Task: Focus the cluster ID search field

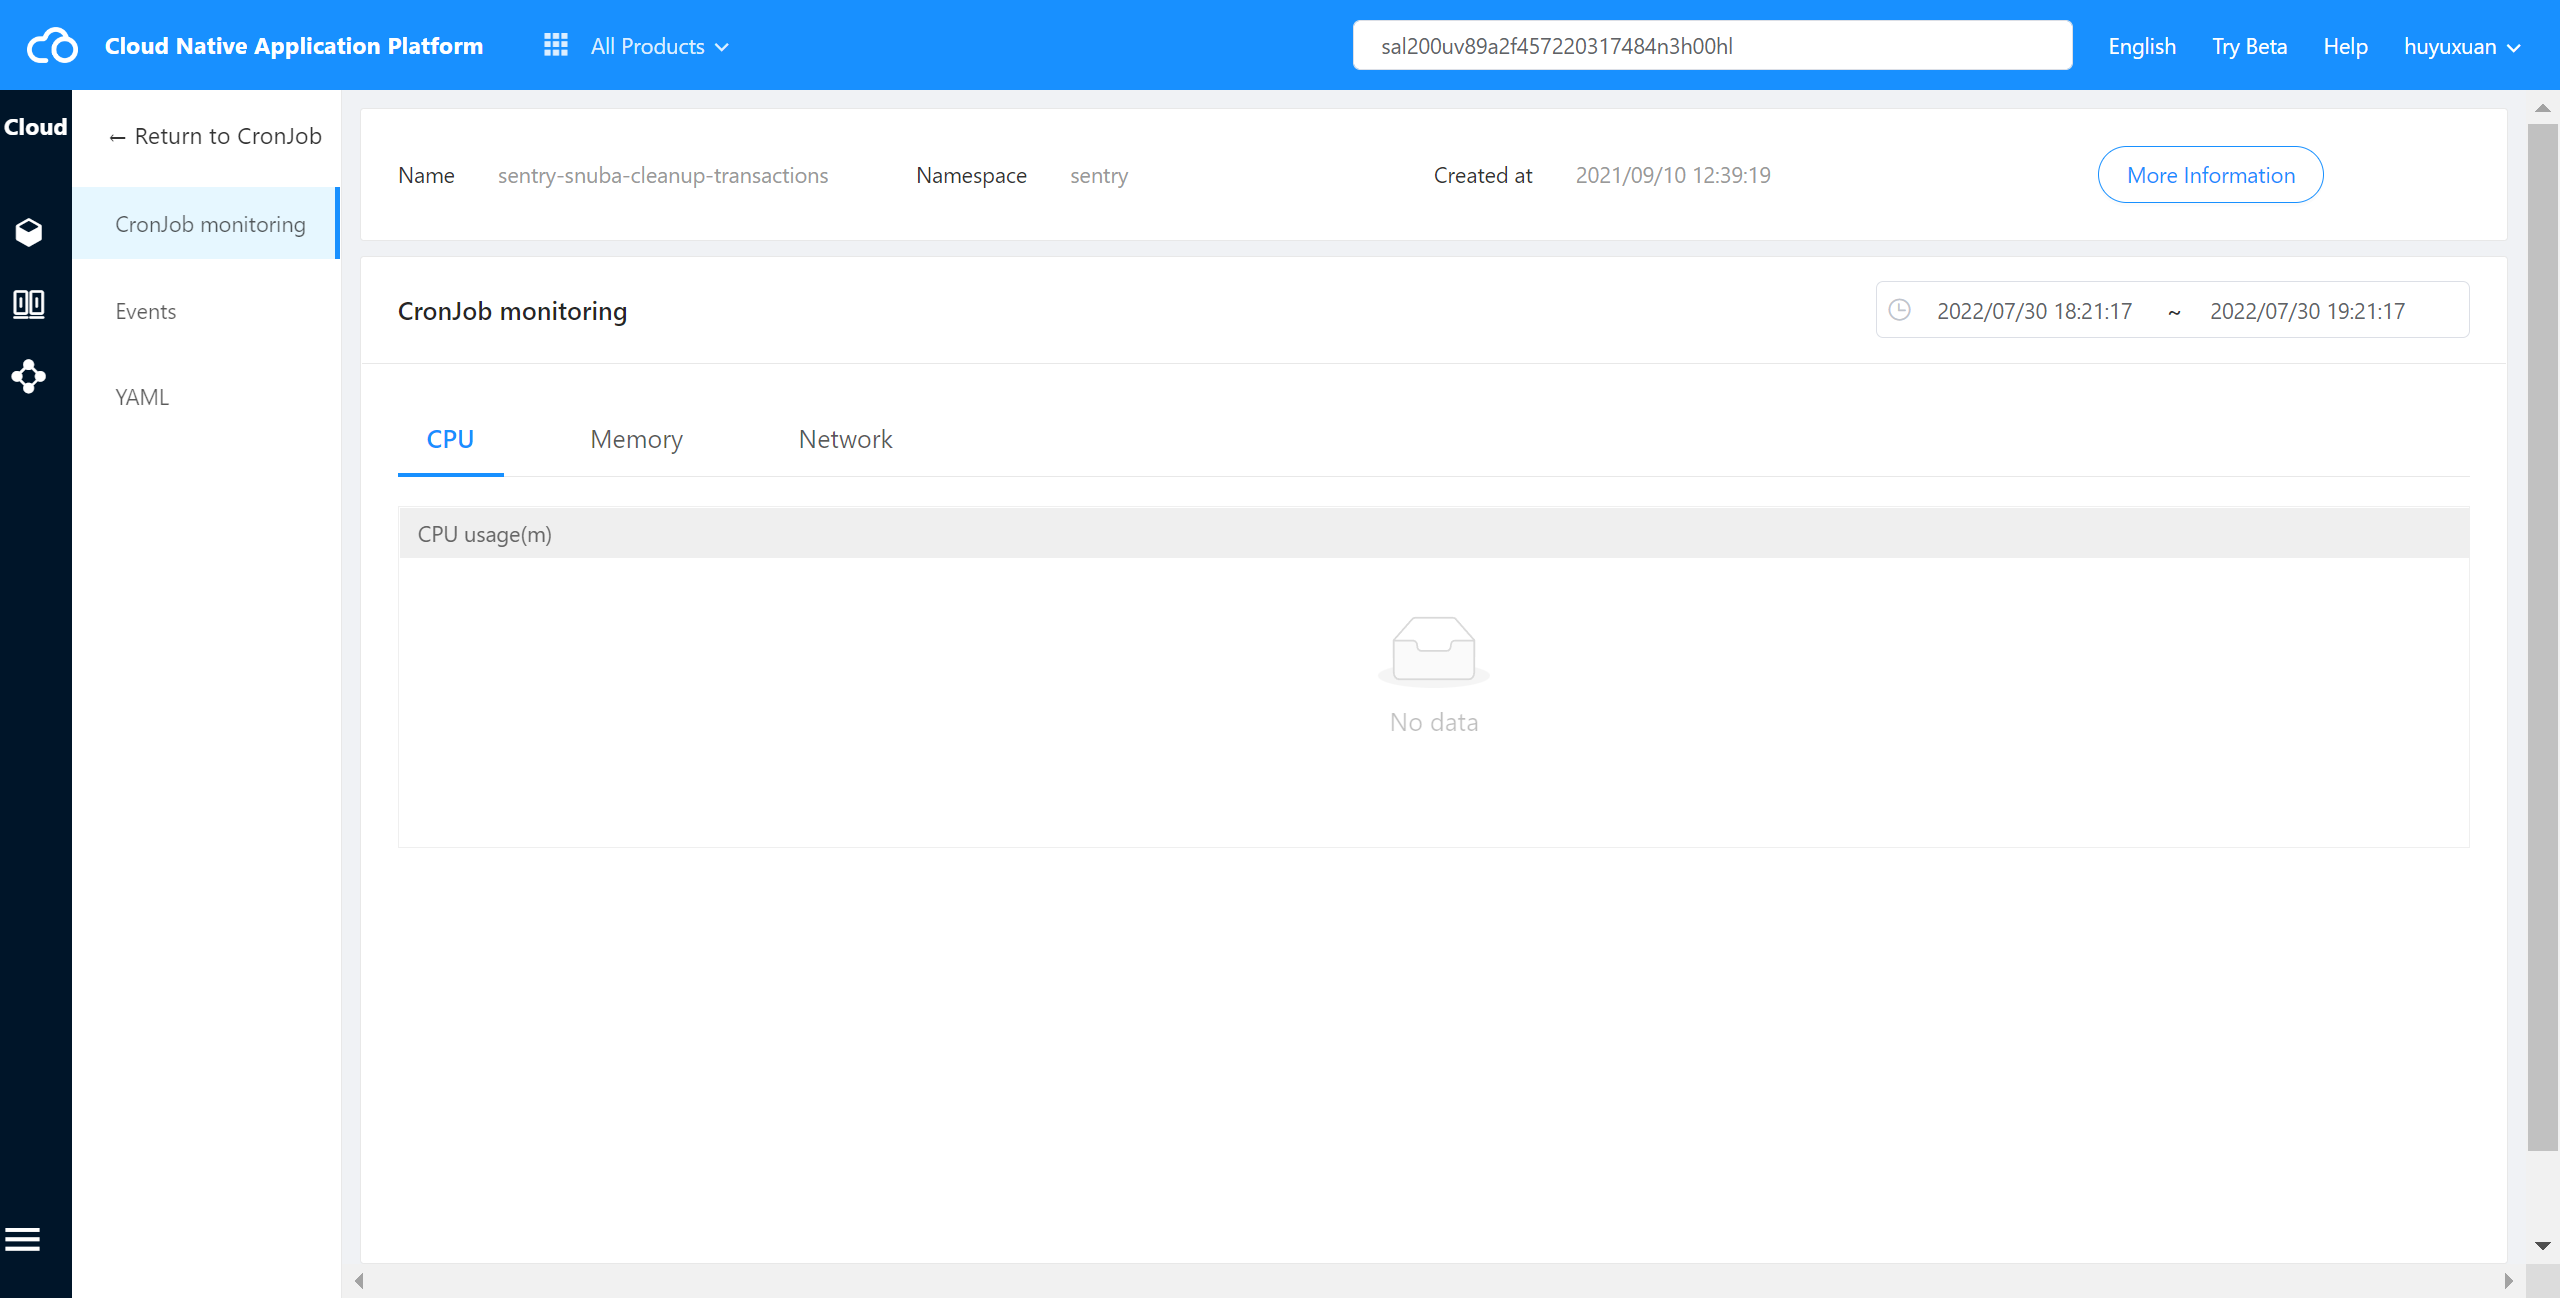Action: tap(1712, 46)
